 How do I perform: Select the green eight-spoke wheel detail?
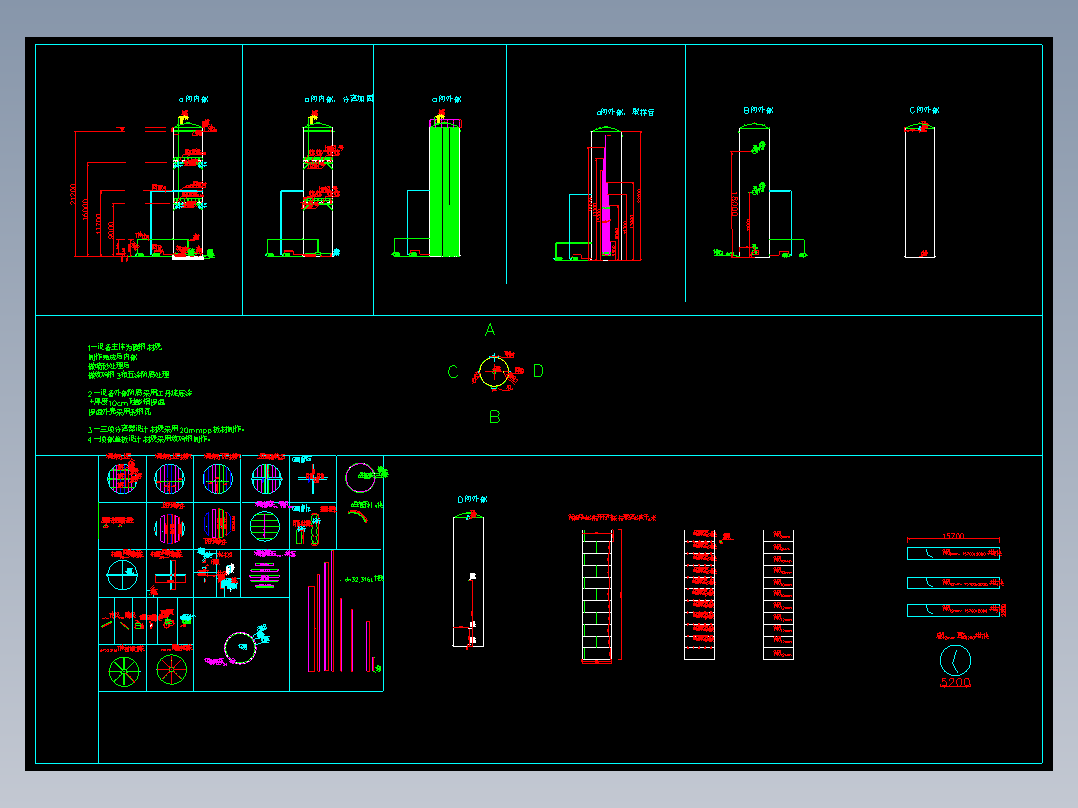[x=124, y=672]
